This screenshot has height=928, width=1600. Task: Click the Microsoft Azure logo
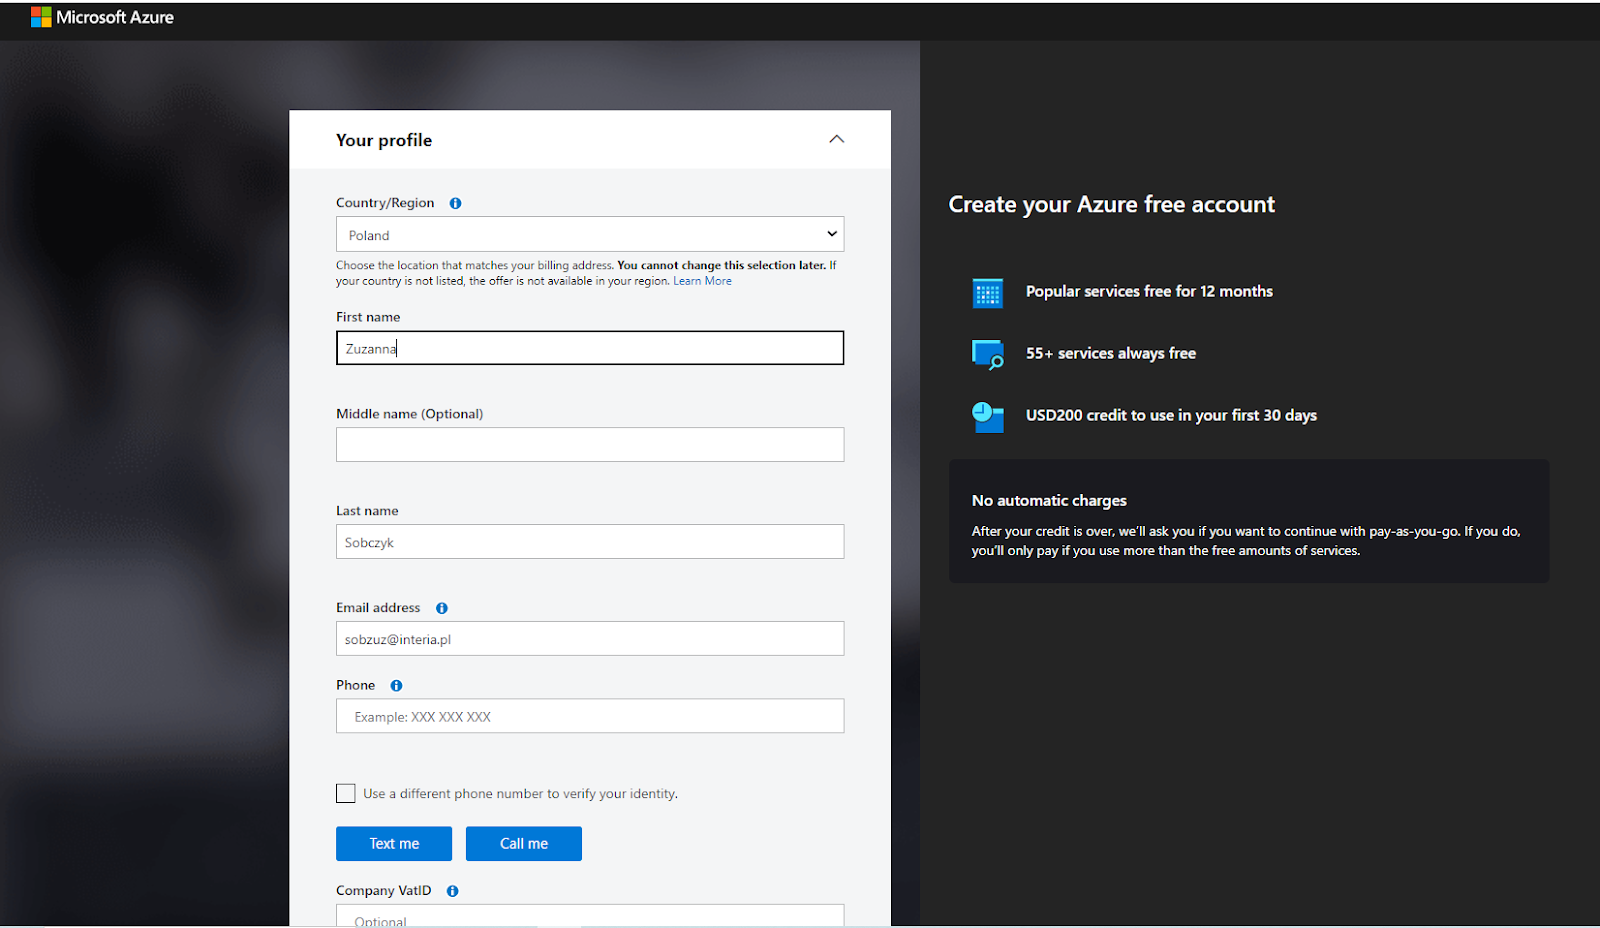(102, 17)
